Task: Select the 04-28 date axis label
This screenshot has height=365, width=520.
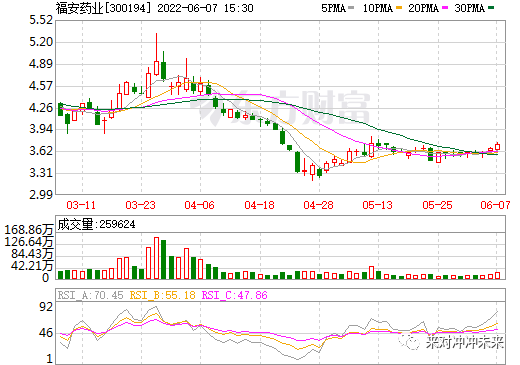Action: click(318, 205)
